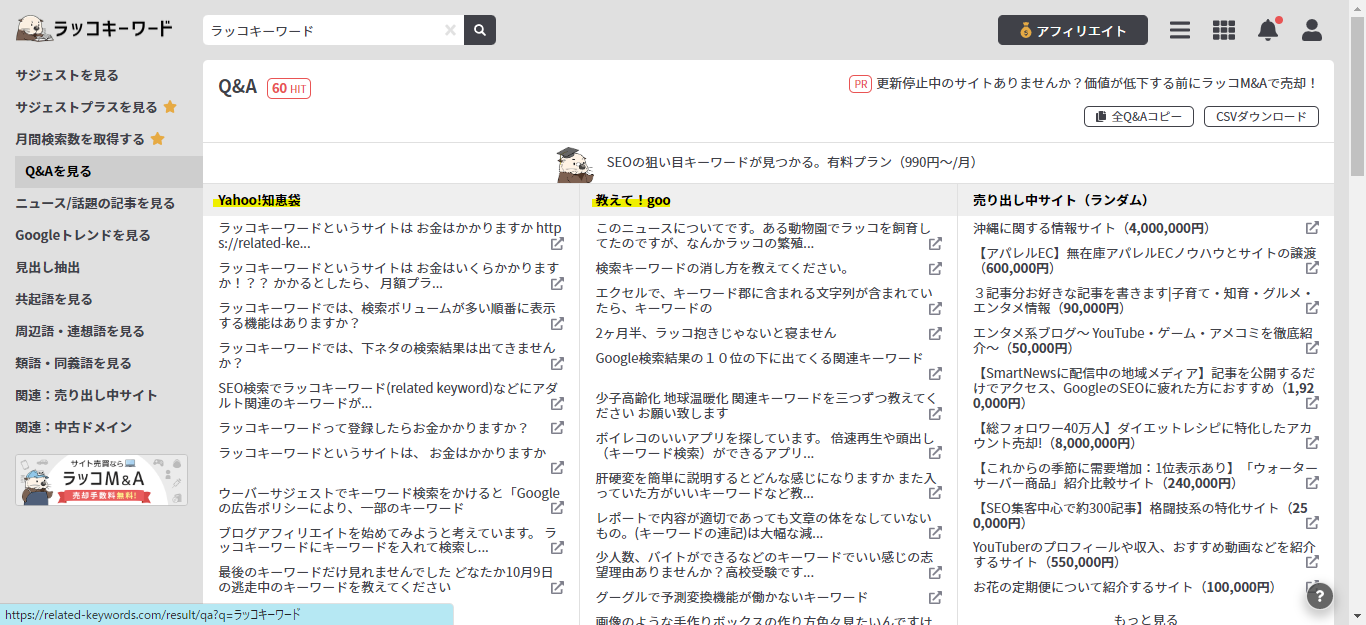The height and width of the screenshot is (625, 1366).
Task: Click the アフィリエイト button
Action: (x=1073, y=30)
